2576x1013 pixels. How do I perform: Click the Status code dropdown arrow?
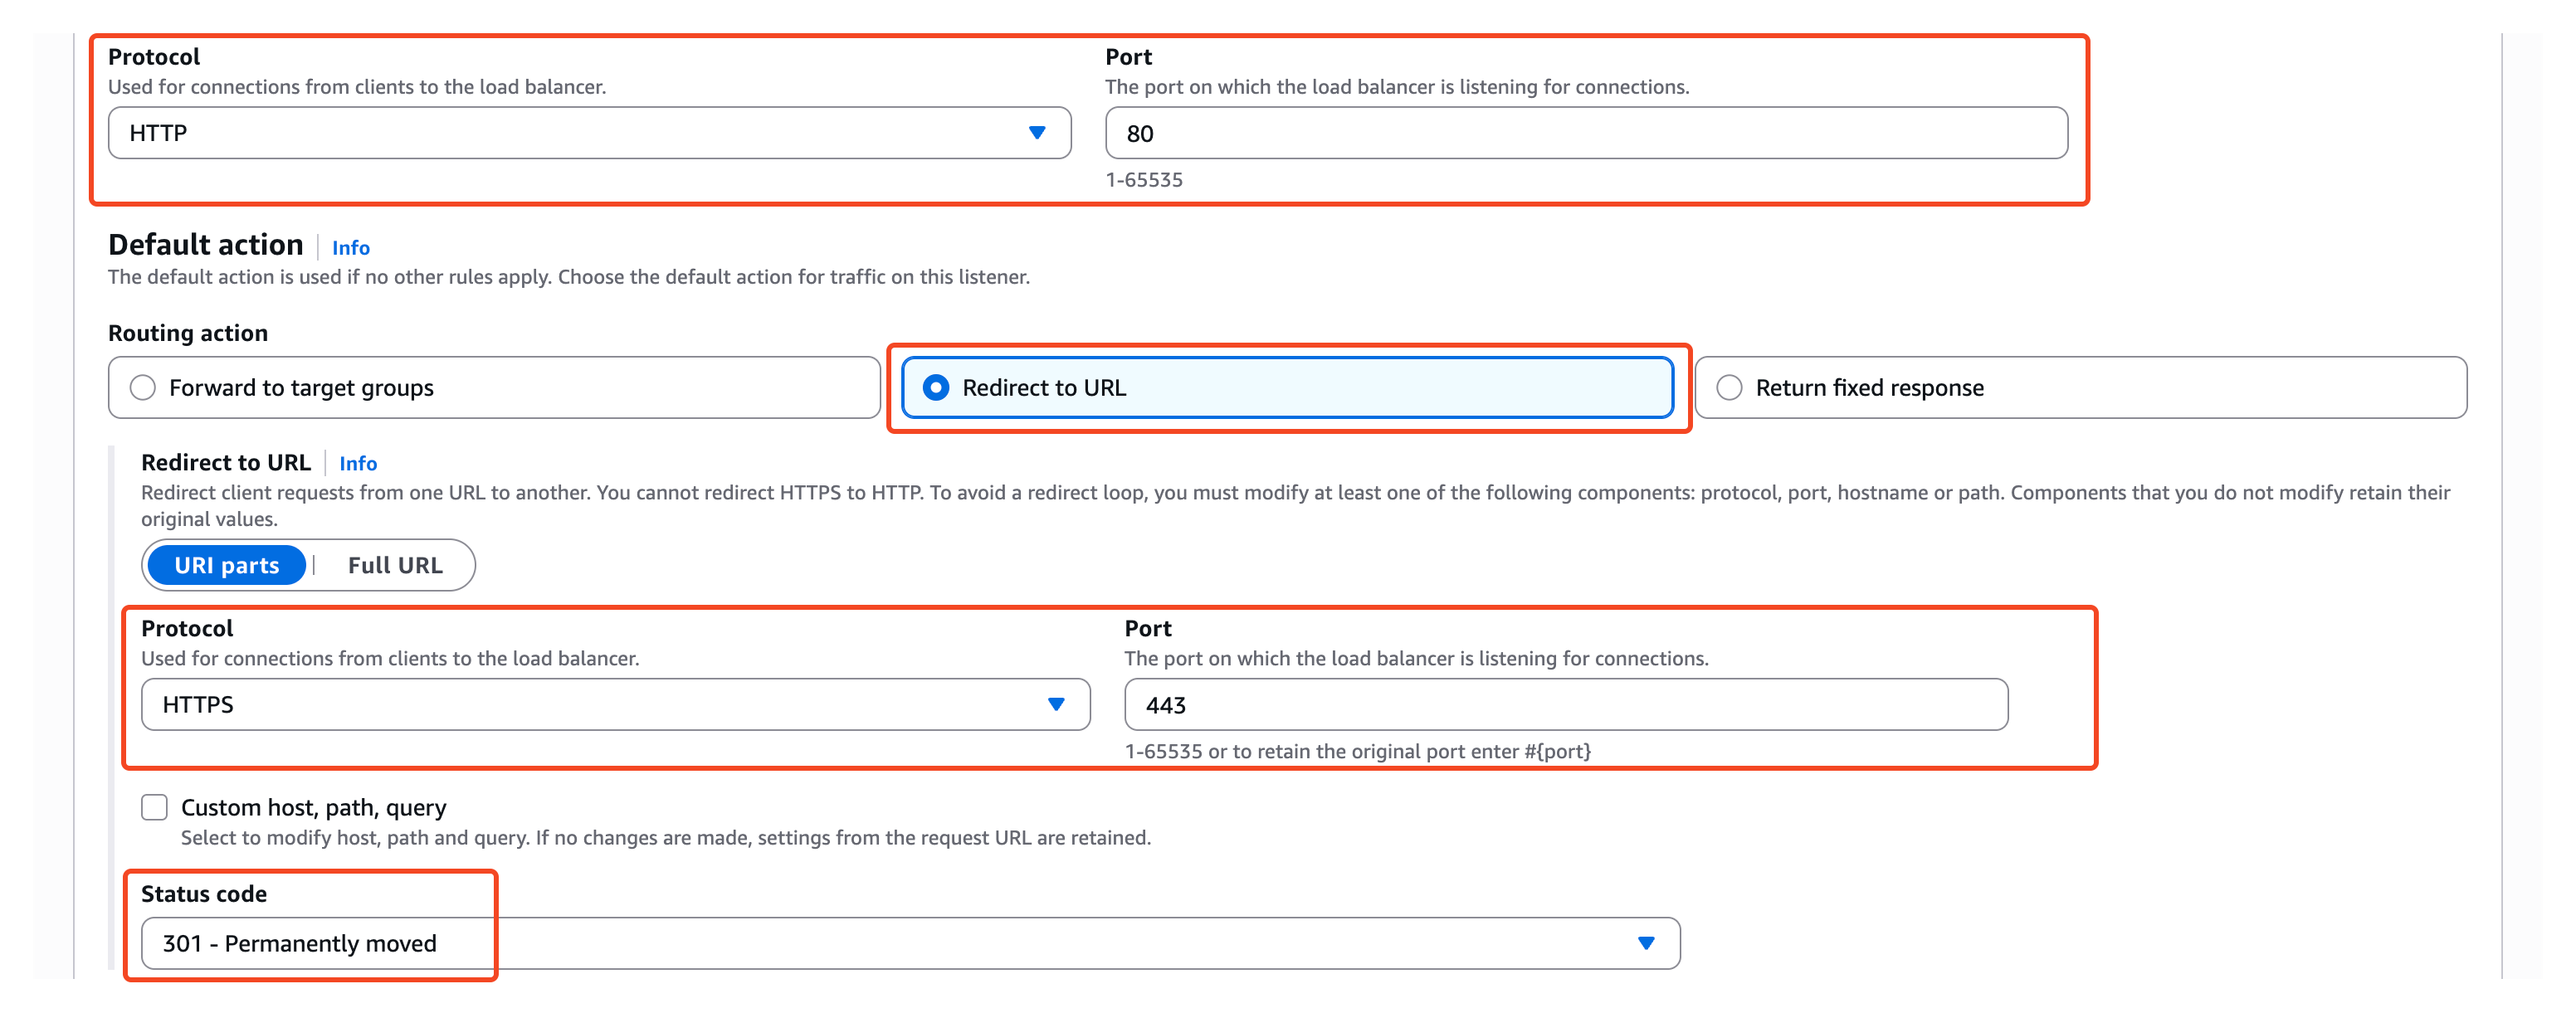pyautogui.click(x=1645, y=943)
